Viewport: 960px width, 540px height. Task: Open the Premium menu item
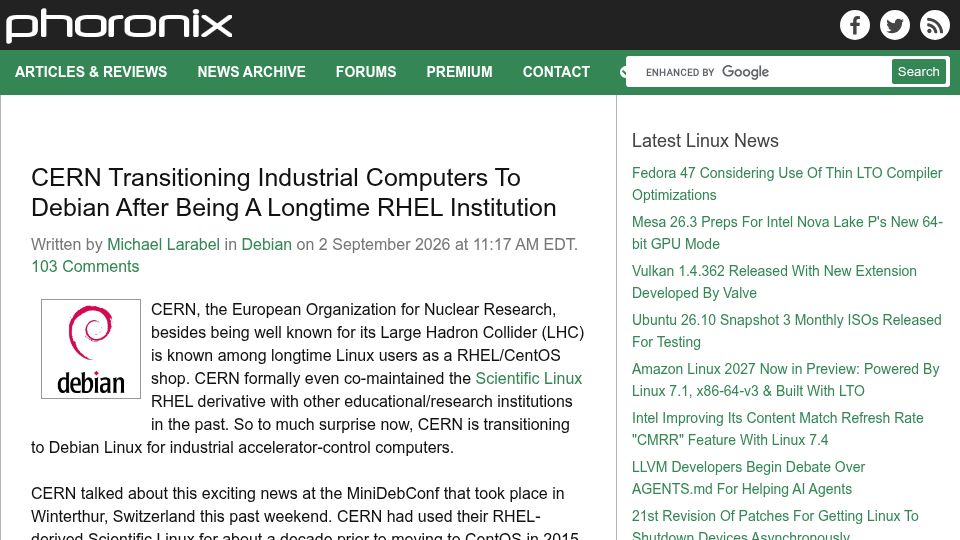(x=459, y=72)
